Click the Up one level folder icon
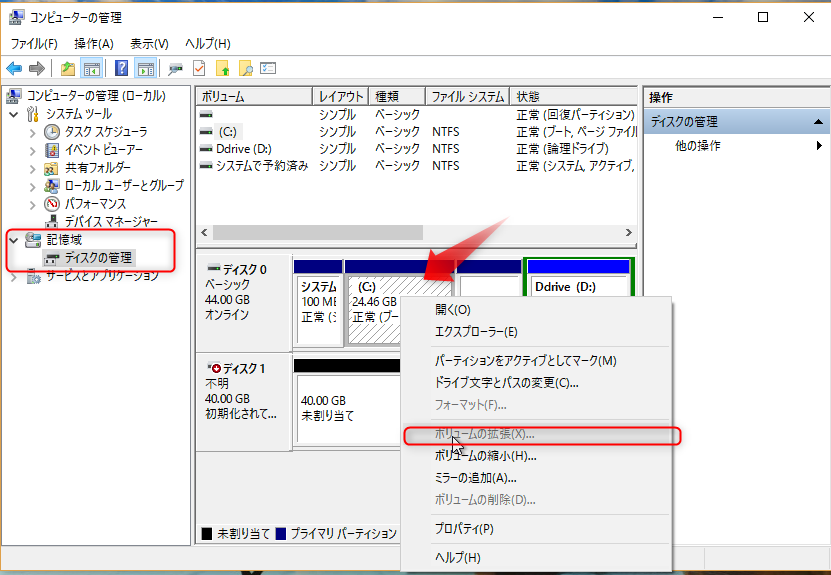Image resolution: width=831 pixels, height=575 pixels. pyautogui.click(x=68, y=68)
